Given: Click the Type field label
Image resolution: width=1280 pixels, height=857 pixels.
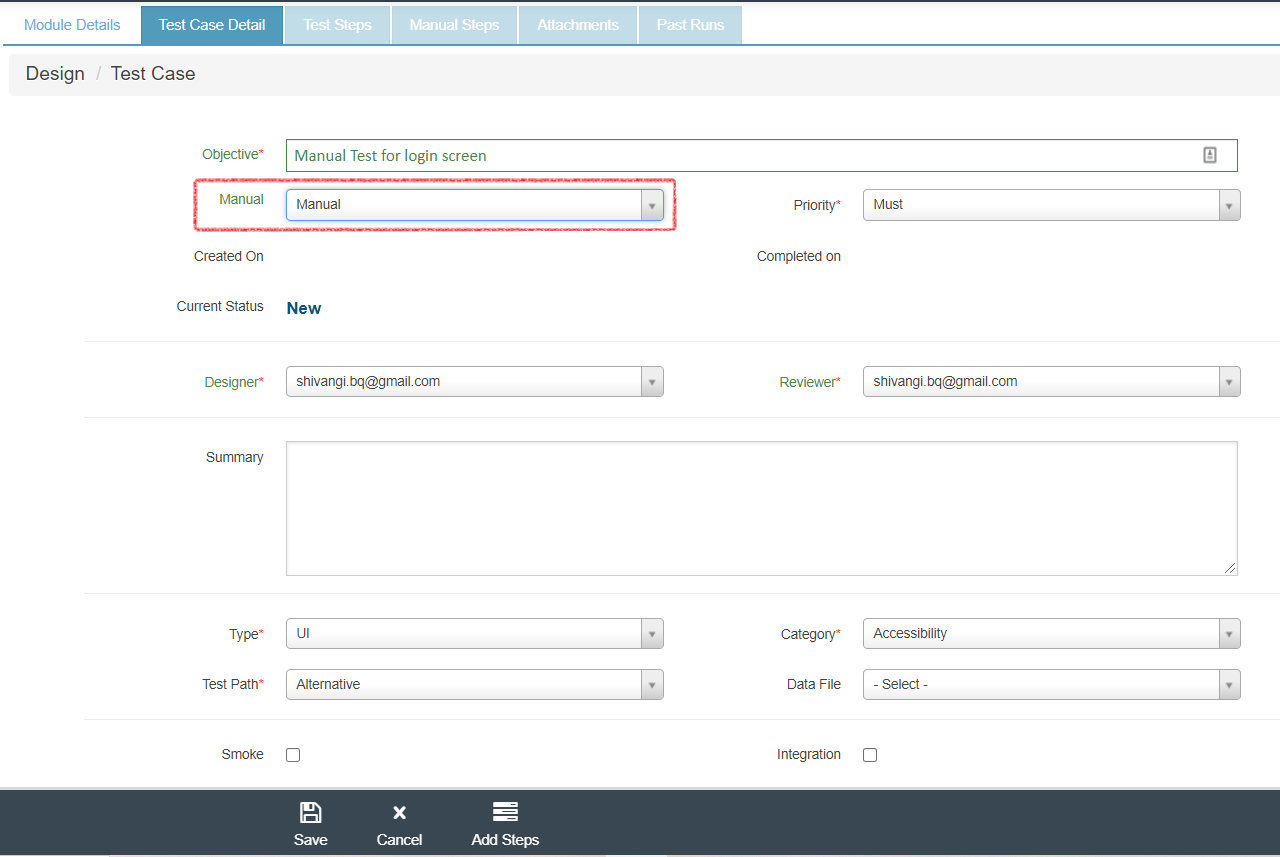Looking at the screenshot, I should pos(246,634).
